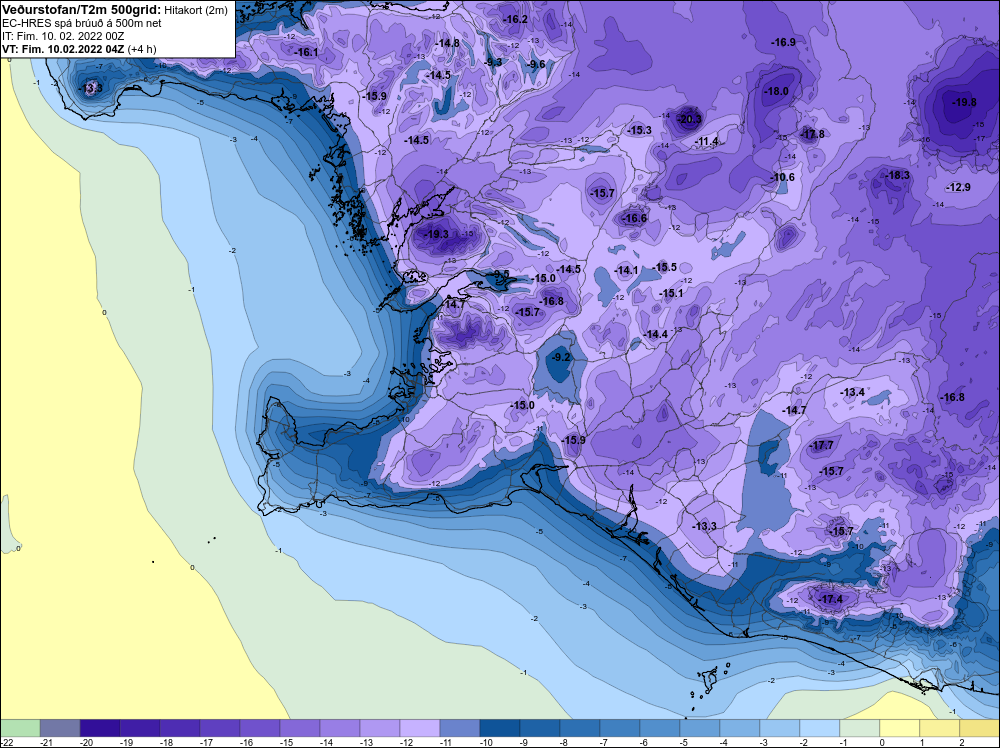This screenshot has width=1000, height=748.
Task: Pick the legend swatch labeled -4
Action: click(x=740, y=728)
